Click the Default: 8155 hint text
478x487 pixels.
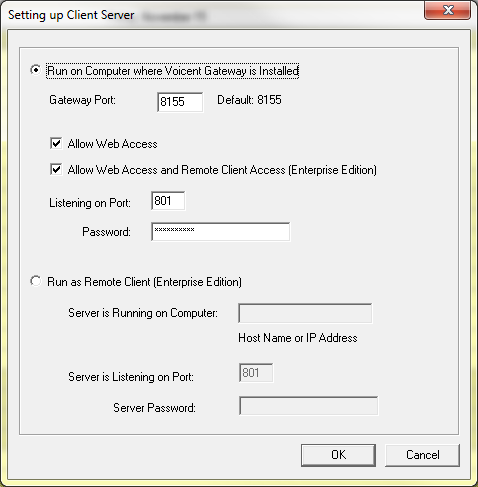coord(249,100)
